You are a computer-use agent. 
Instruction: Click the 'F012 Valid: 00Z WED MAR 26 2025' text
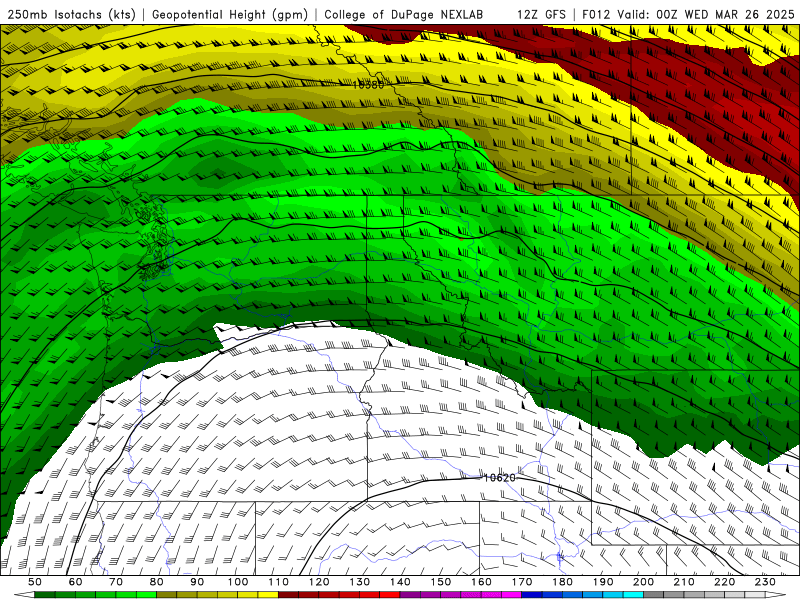688,15
